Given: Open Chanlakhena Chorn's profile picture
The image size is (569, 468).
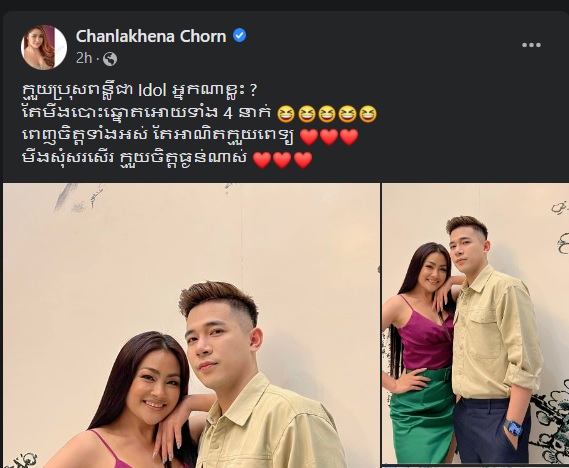Looking at the screenshot, I should pyautogui.click(x=44, y=47).
